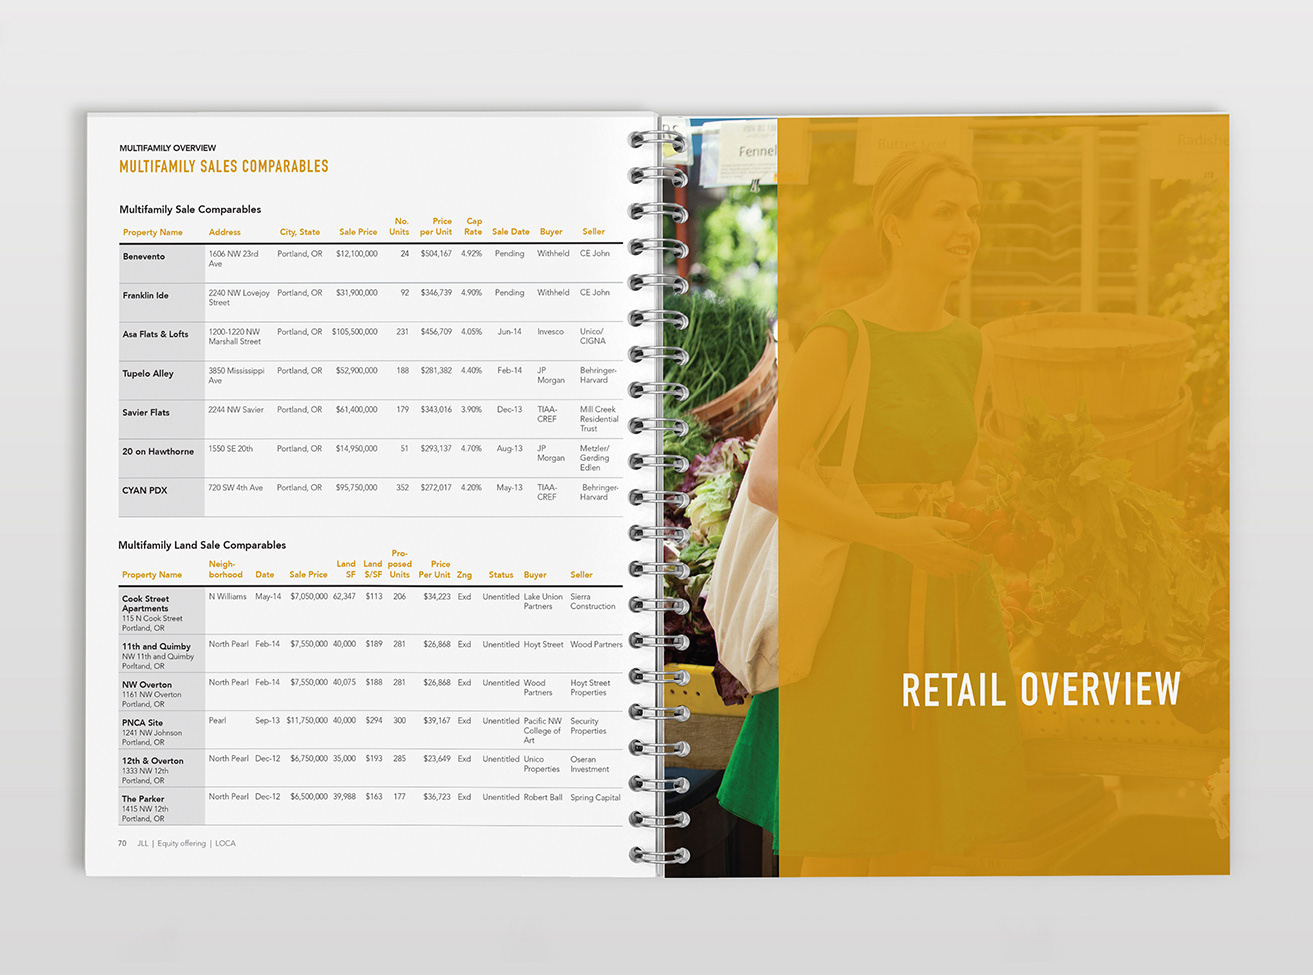Click the 'MULTIFAMILY SALES COMPARABLES' page heading
Viewport: 1313px width, 975px height.
(224, 167)
